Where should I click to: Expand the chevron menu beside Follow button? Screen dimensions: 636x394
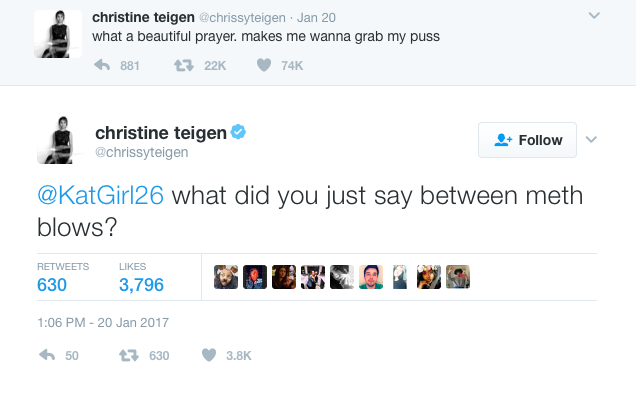tap(591, 140)
